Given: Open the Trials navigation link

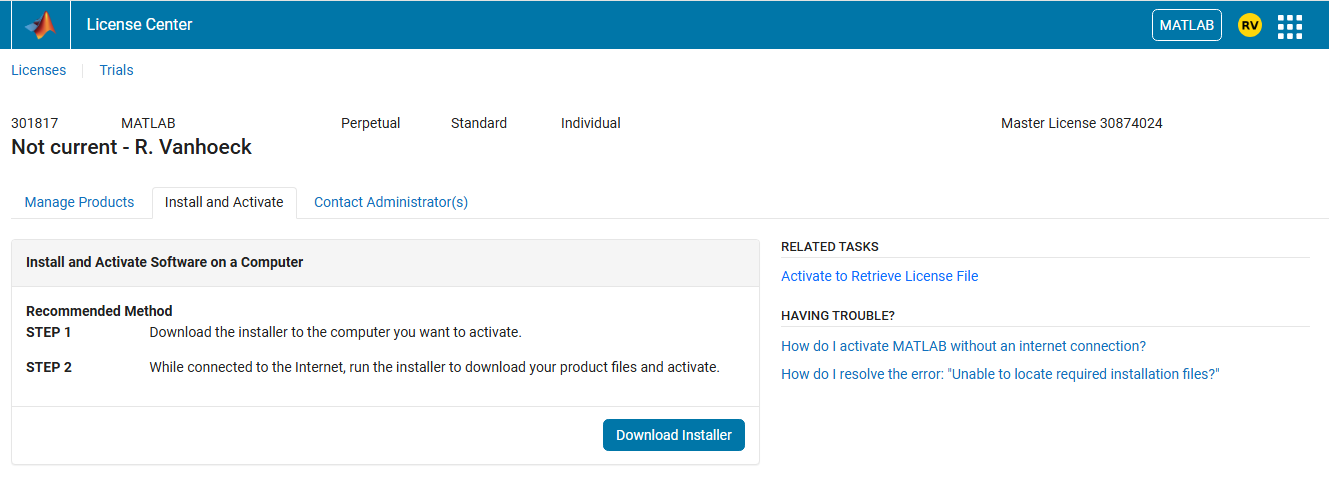Looking at the screenshot, I should click(x=116, y=70).
